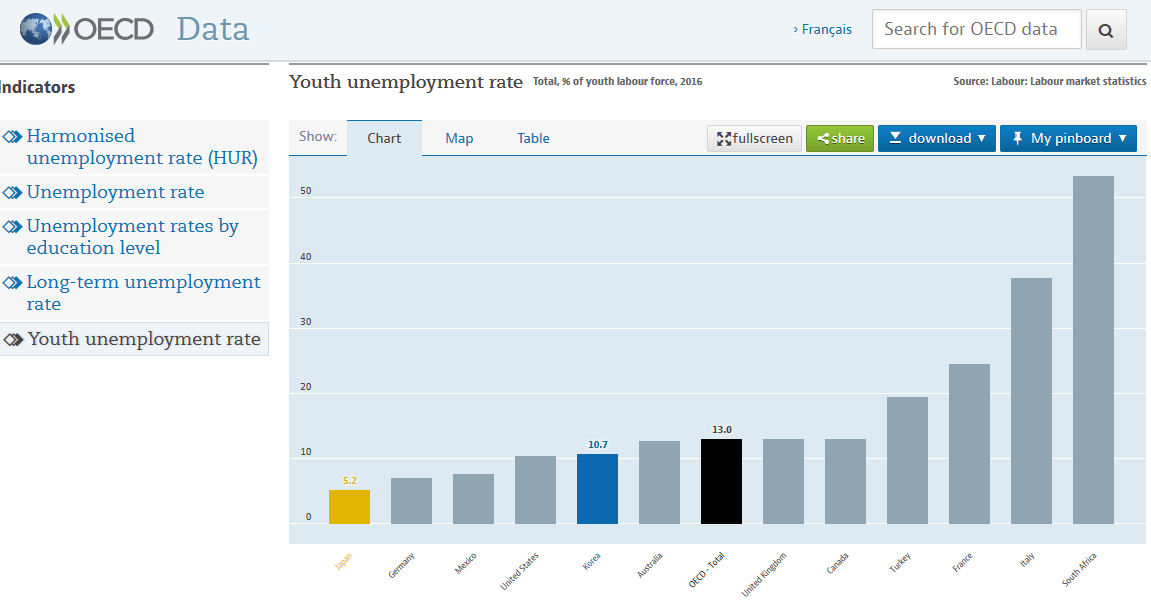Click the search magnifier icon button

coord(1106,30)
